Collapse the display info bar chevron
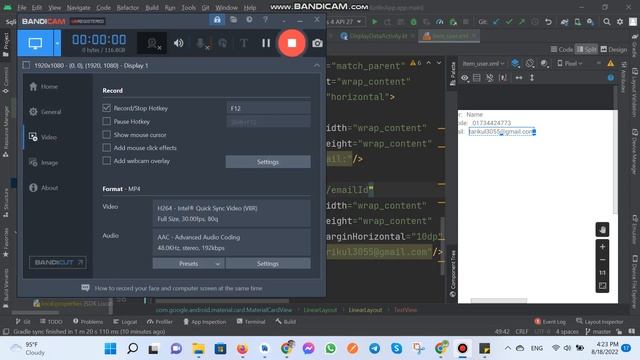Screen dimensions: 640x360 click(x=317, y=65)
